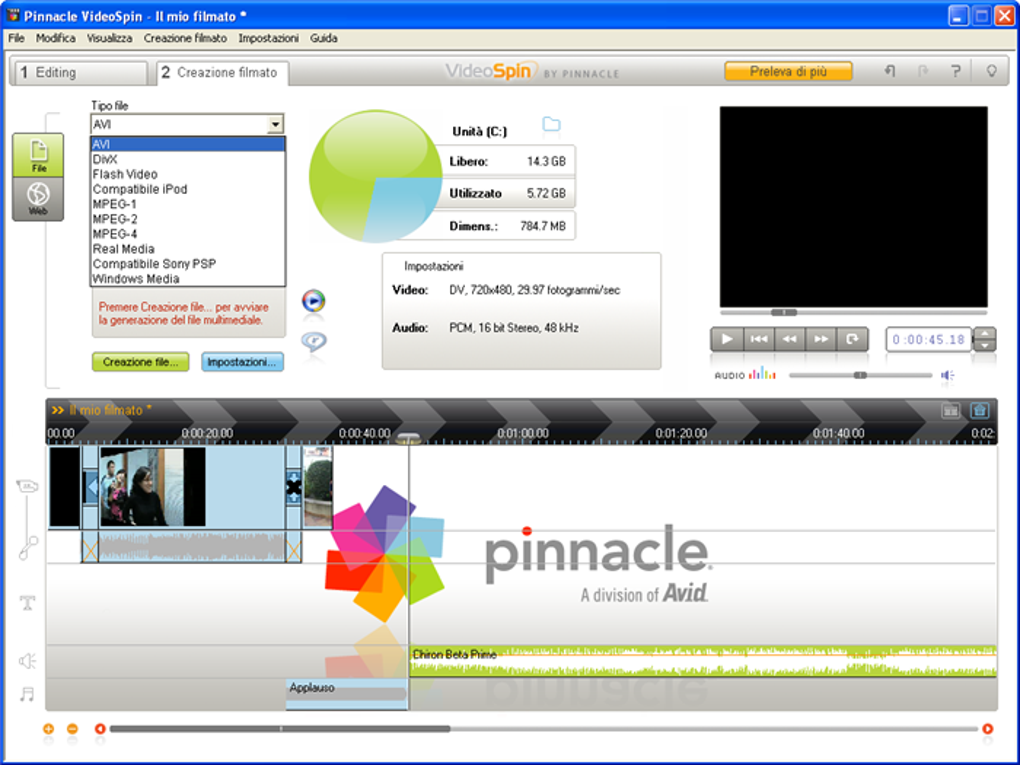Click the Creazione file... button

(141, 362)
